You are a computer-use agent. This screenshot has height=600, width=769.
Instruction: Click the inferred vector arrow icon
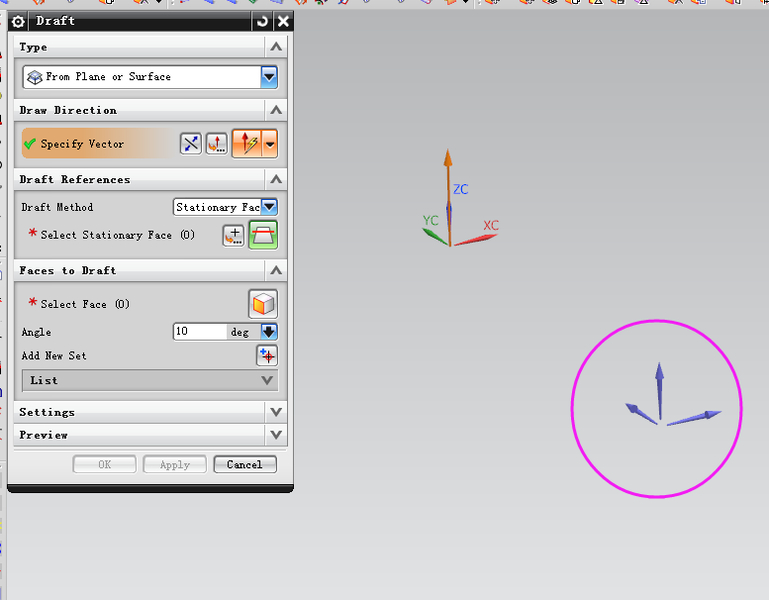point(246,144)
